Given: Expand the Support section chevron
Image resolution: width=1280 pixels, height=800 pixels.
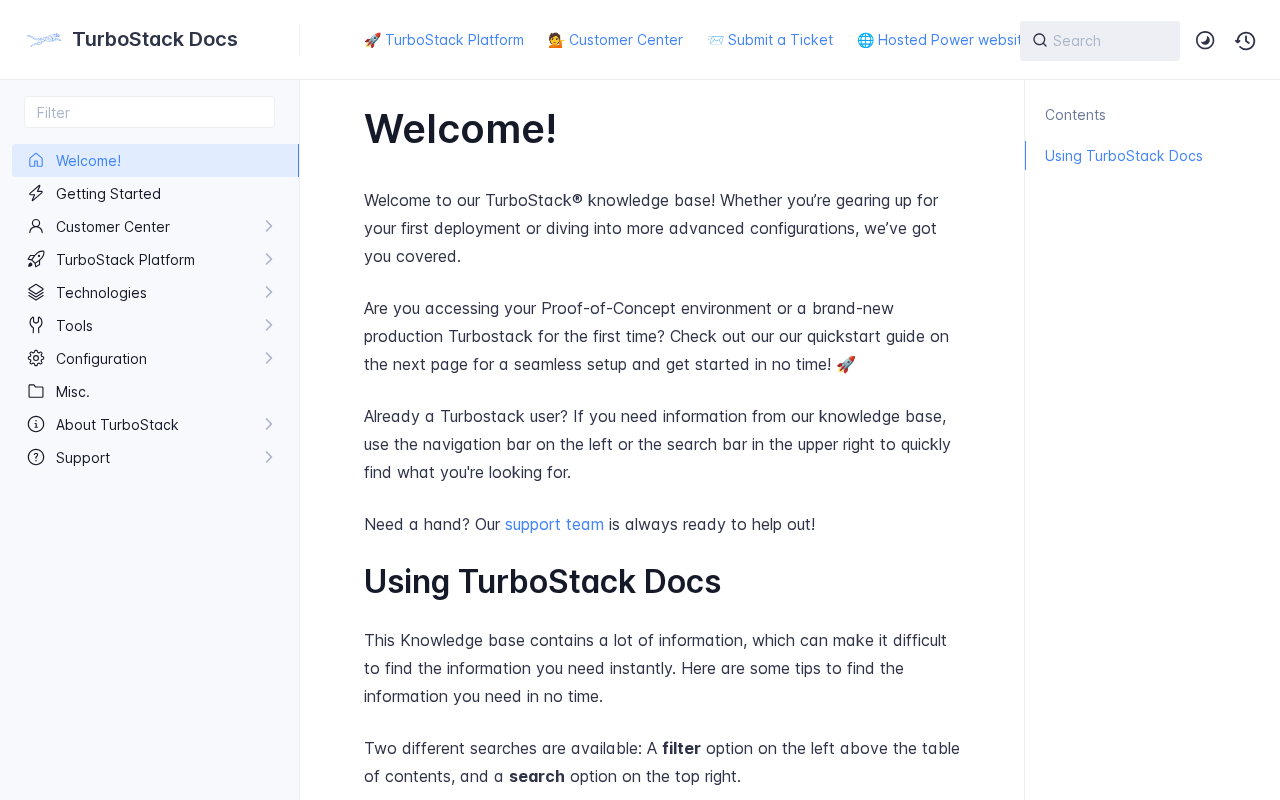Looking at the screenshot, I should pos(269,457).
